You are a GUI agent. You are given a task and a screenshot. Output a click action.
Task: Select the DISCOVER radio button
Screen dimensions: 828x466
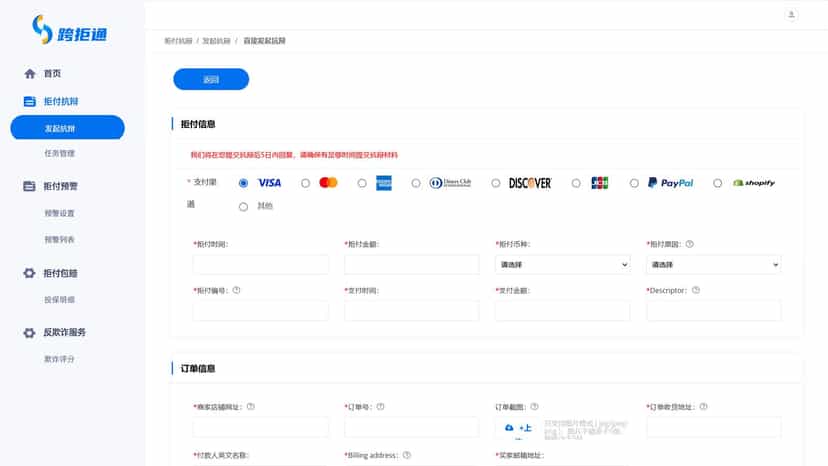pyautogui.click(x=495, y=183)
